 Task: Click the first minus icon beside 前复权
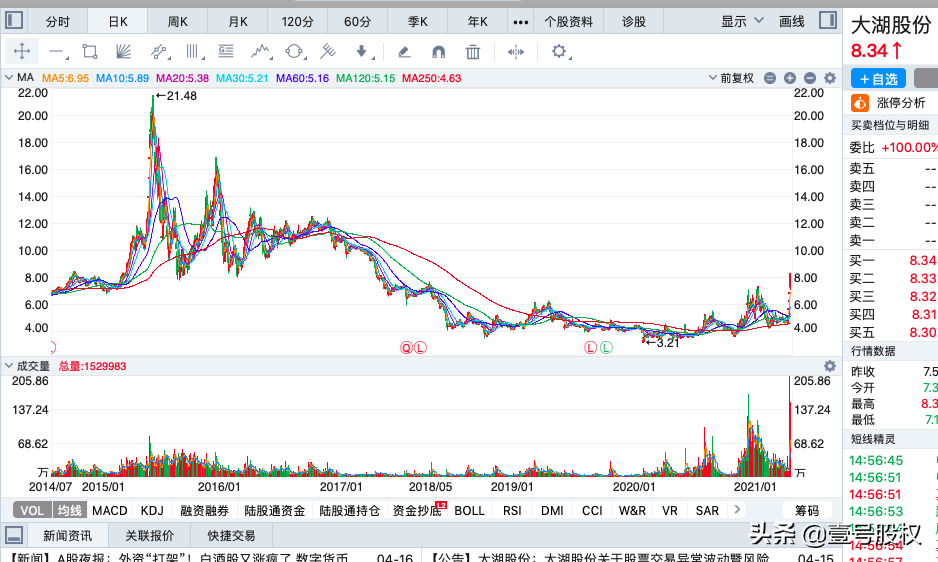tap(770, 78)
